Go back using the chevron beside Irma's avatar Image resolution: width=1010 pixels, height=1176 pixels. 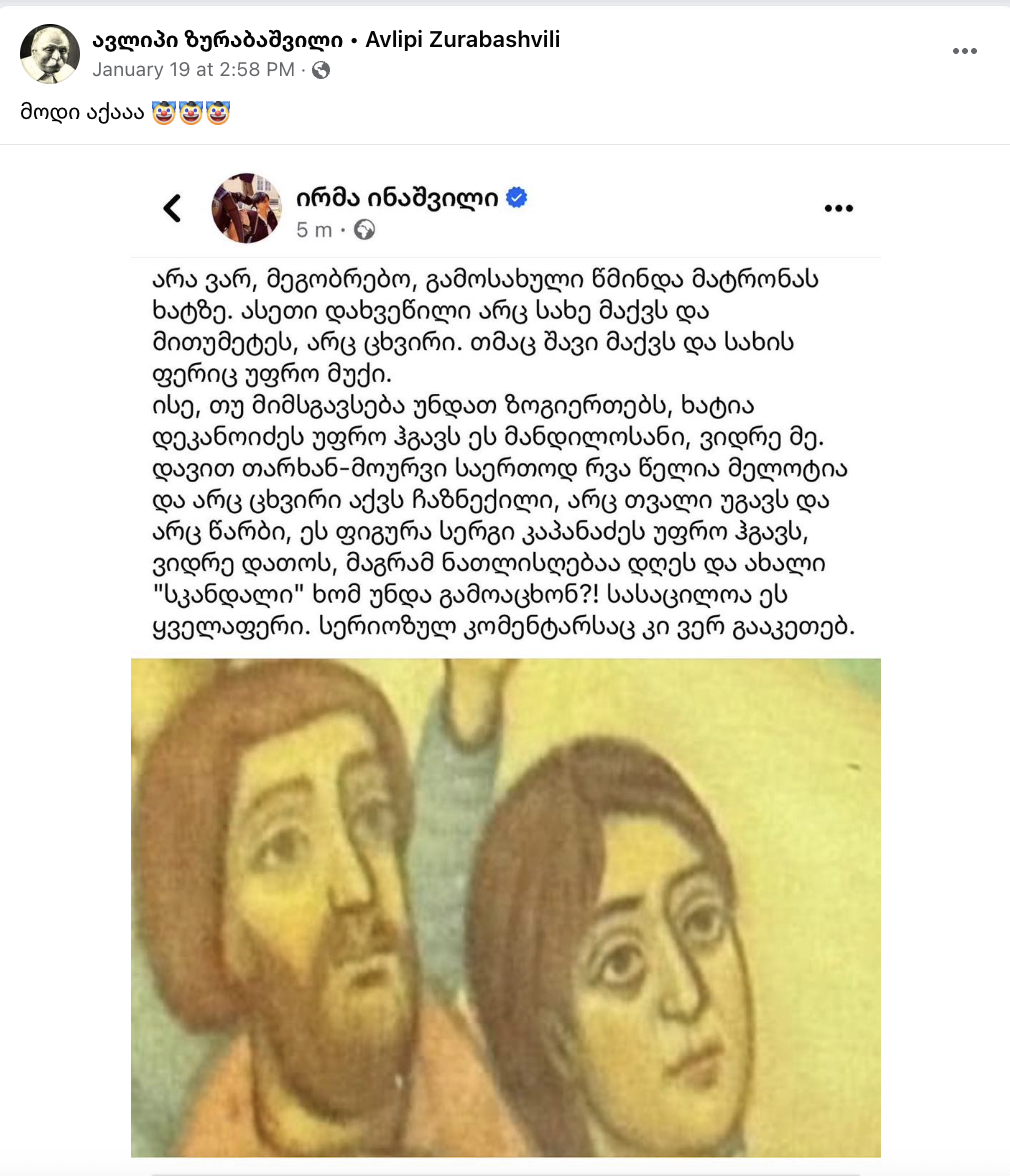[172, 208]
